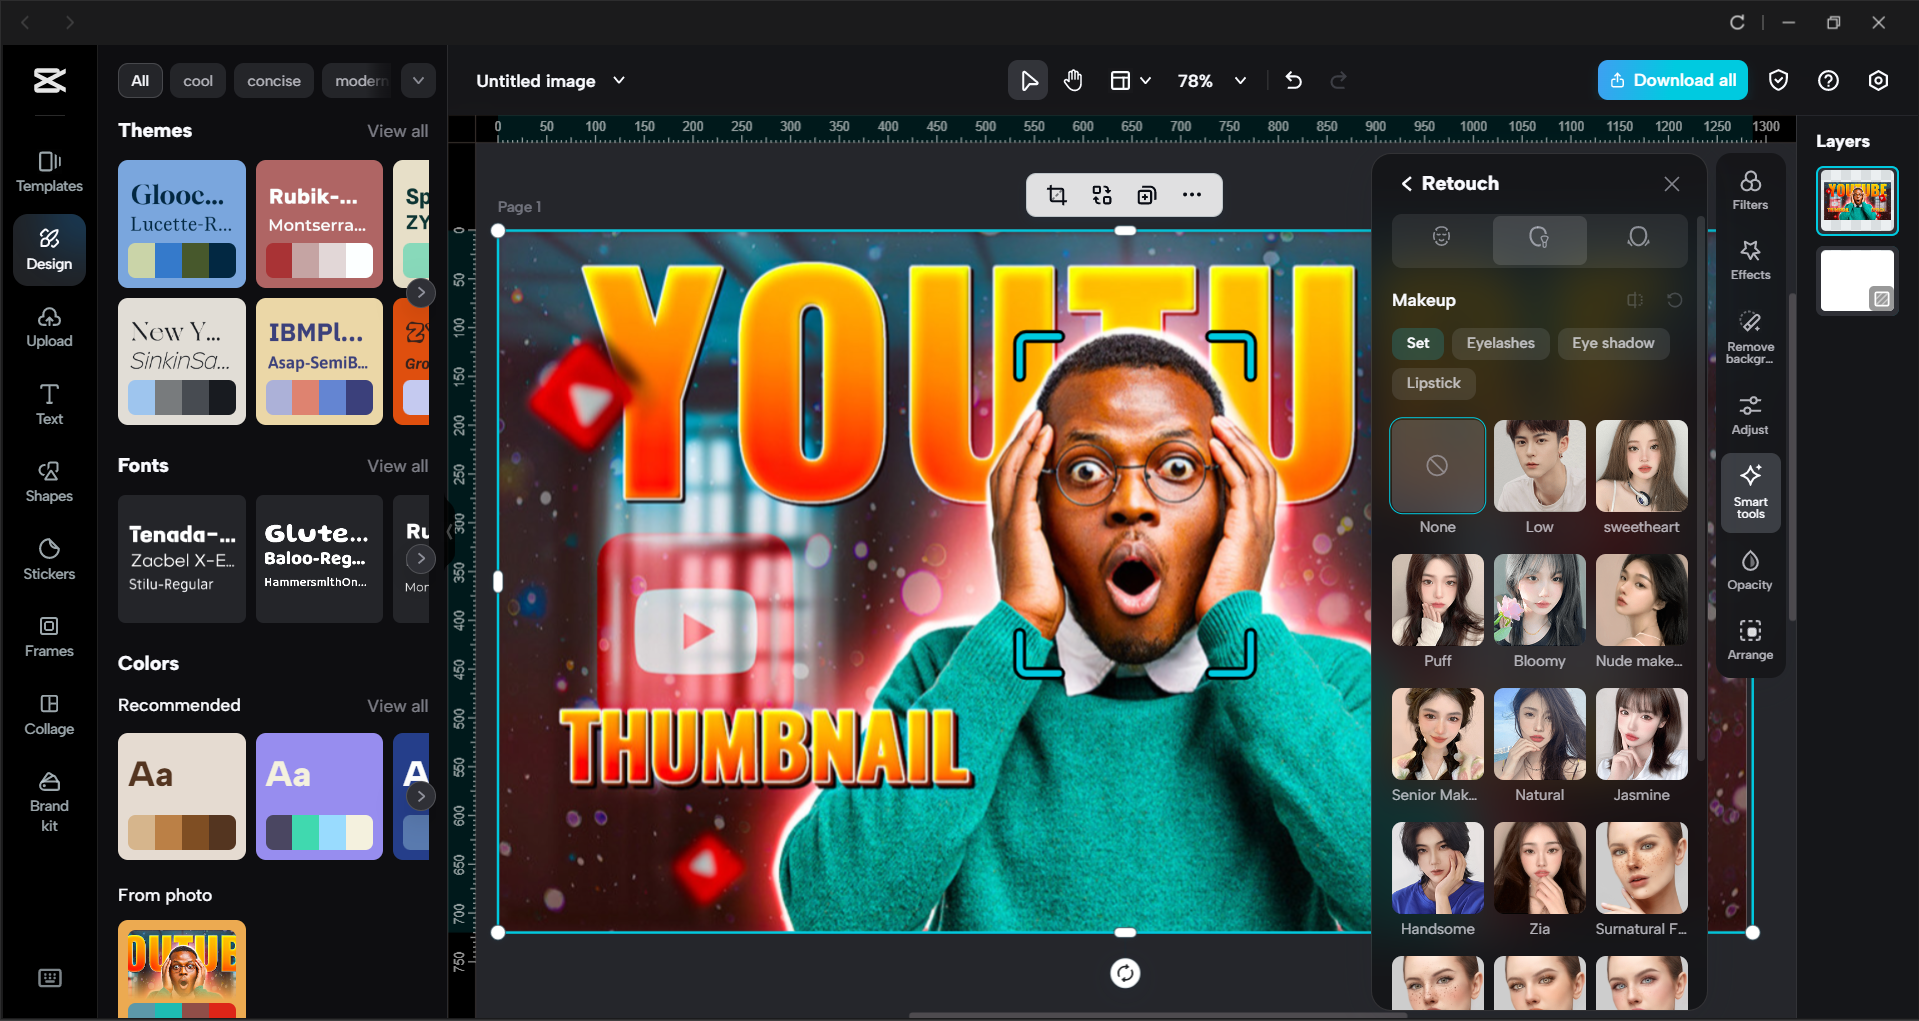Screen dimensions: 1919x1021
Task: Open more options in floating toolbar
Action: 1192,195
